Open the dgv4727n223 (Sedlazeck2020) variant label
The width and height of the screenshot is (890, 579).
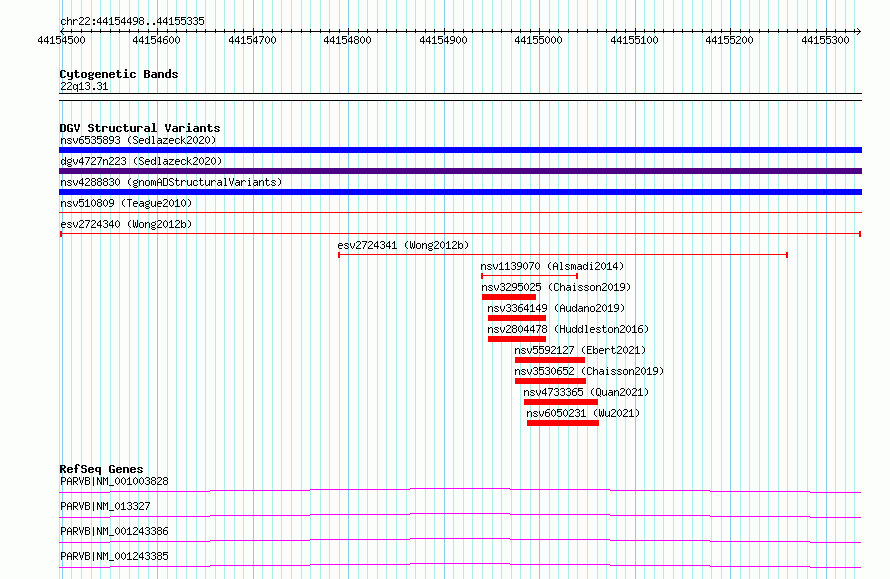click(141, 161)
